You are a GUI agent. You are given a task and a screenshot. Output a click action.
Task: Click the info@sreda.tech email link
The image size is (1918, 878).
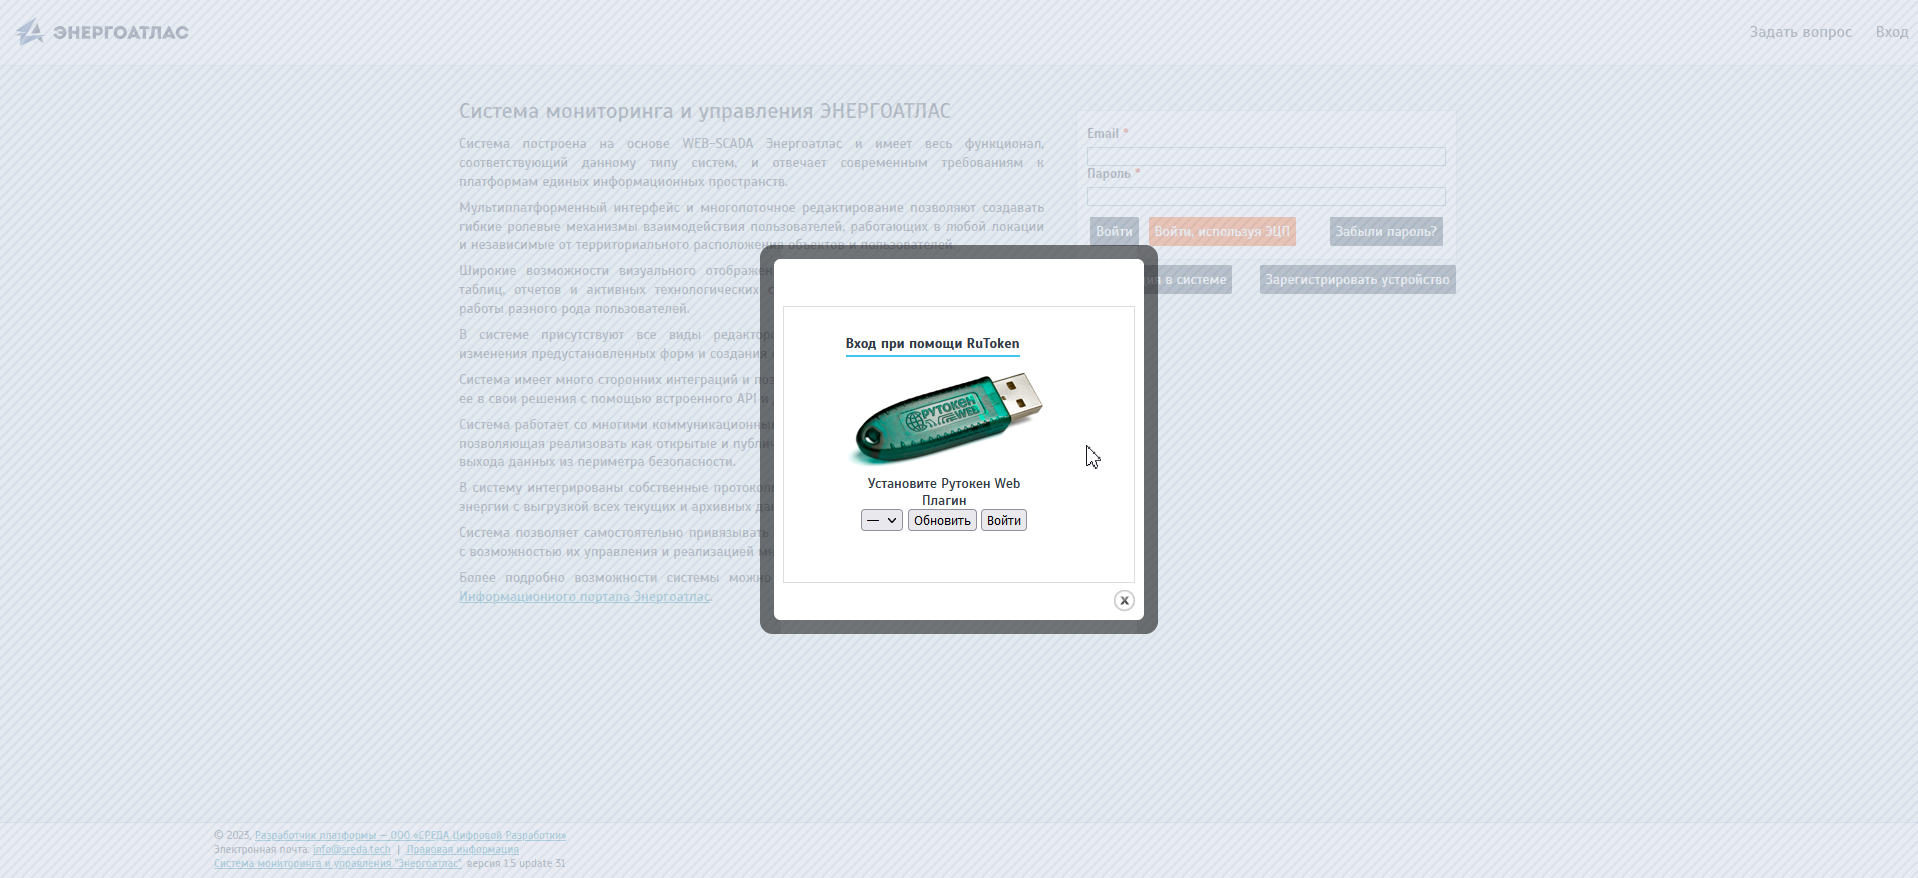click(x=351, y=849)
